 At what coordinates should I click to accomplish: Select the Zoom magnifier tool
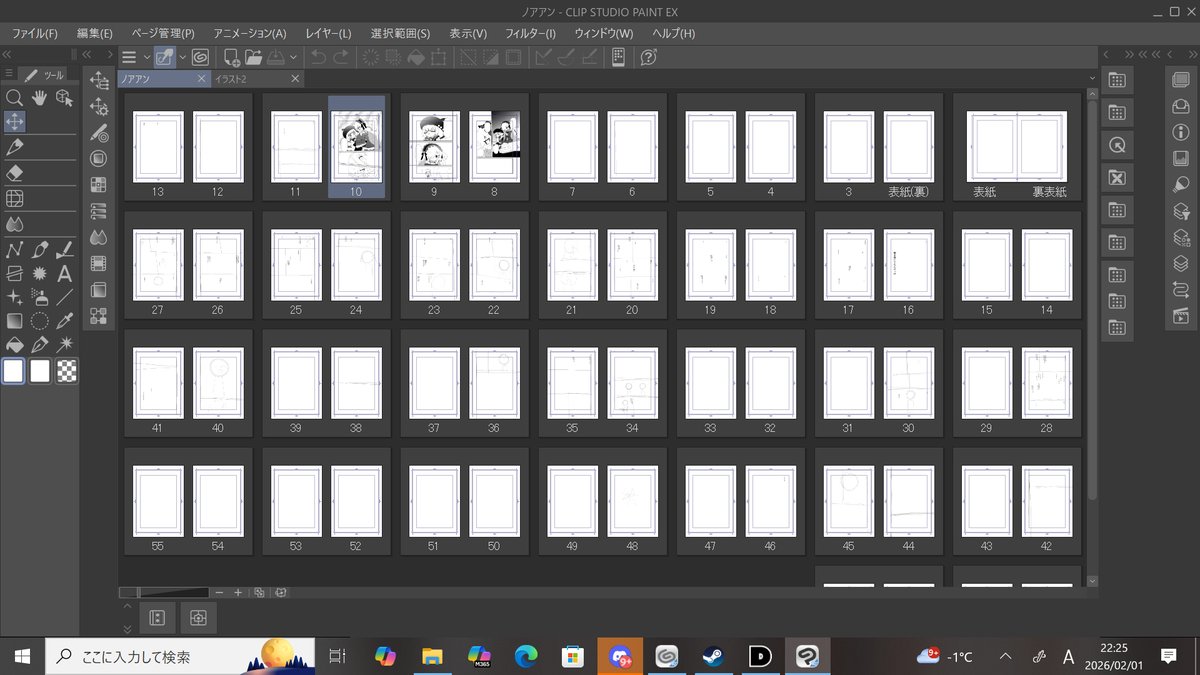coord(14,97)
